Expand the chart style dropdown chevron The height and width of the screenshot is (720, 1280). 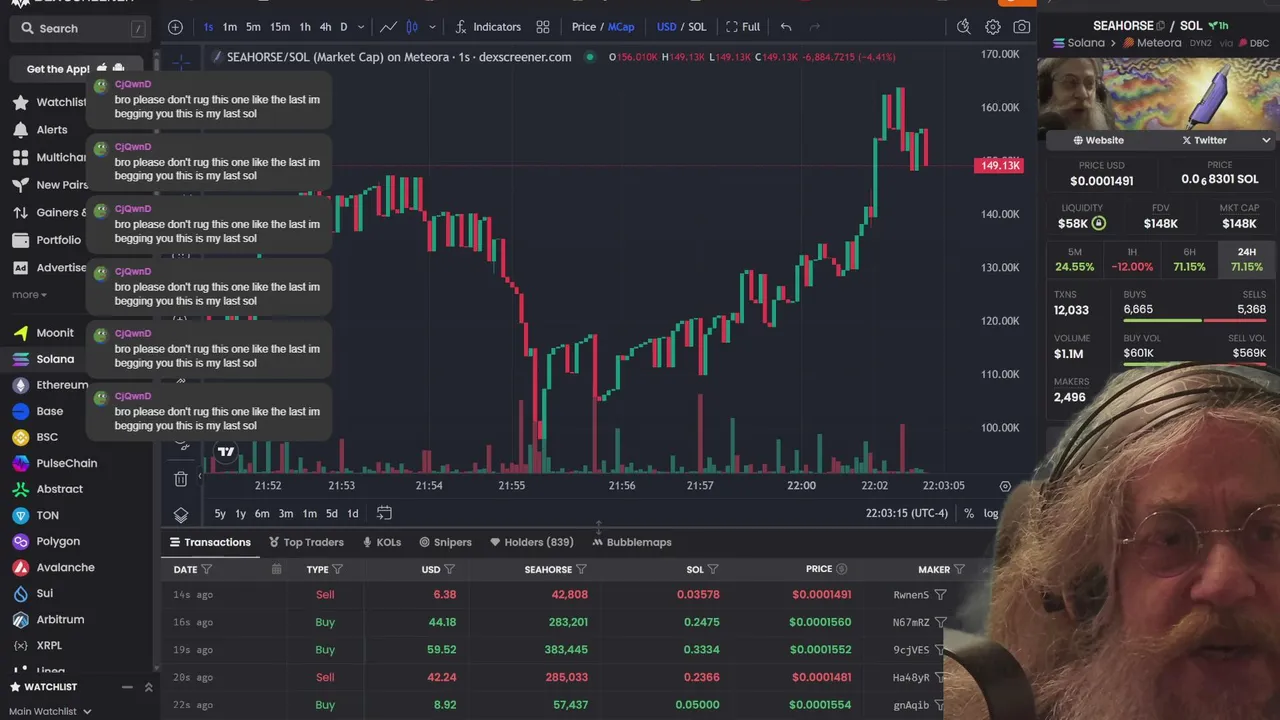432,27
